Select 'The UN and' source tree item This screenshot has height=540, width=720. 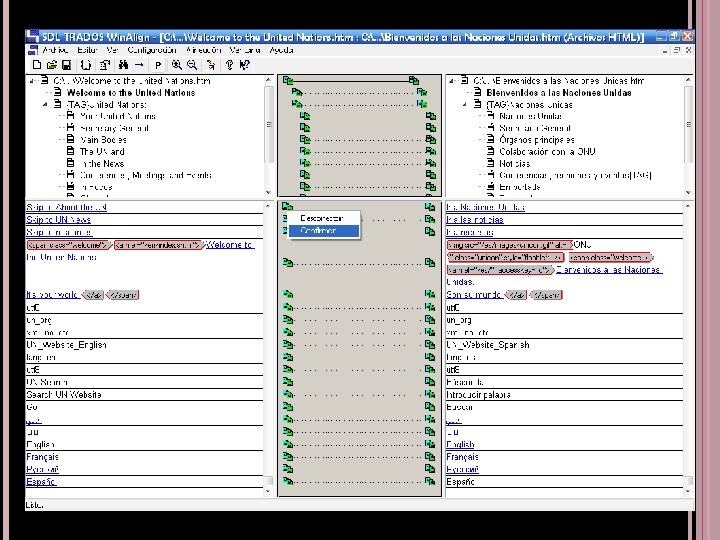click(x=102, y=152)
